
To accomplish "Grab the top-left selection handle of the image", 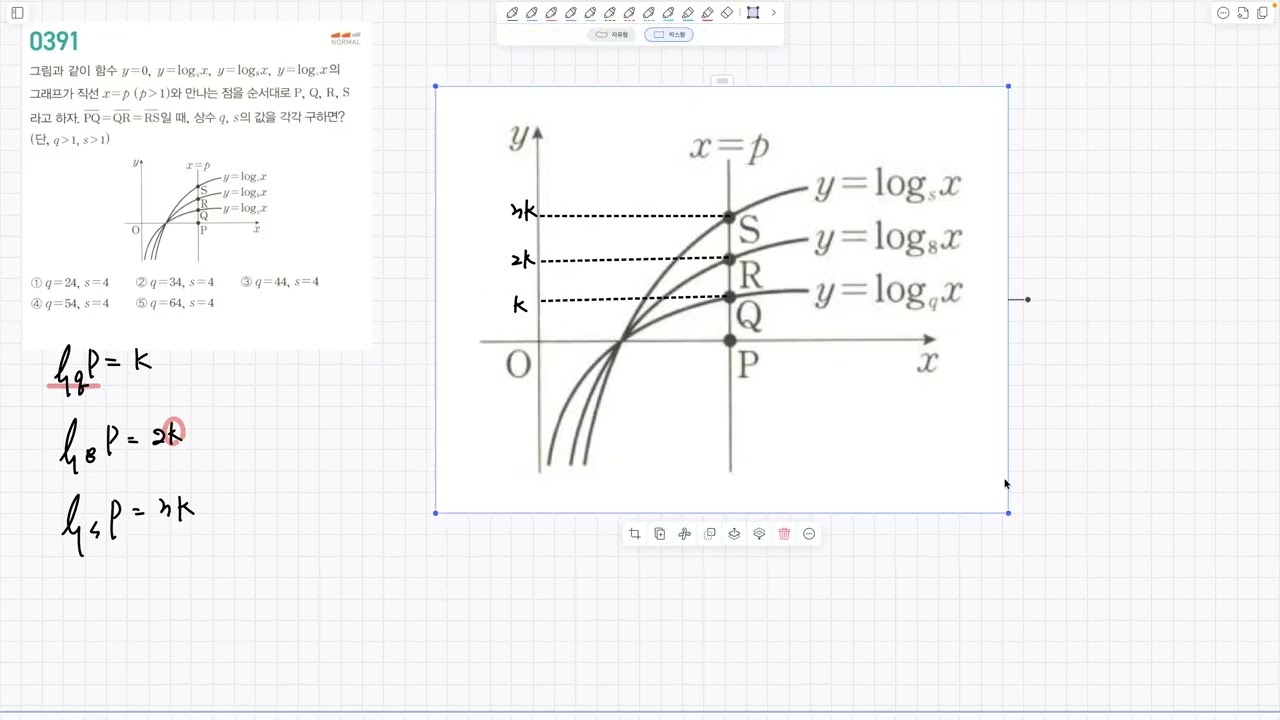I will click(x=436, y=87).
